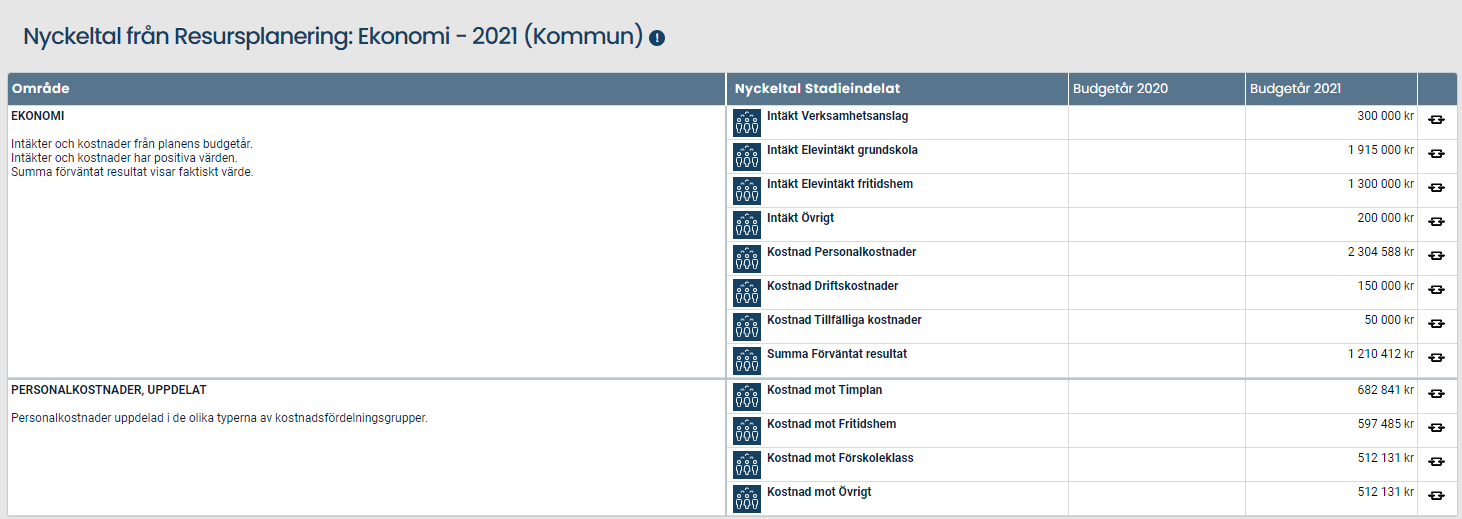
Task: Click the link icon for Kostnad mot Timplan
Action: [x=1437, y=394]
